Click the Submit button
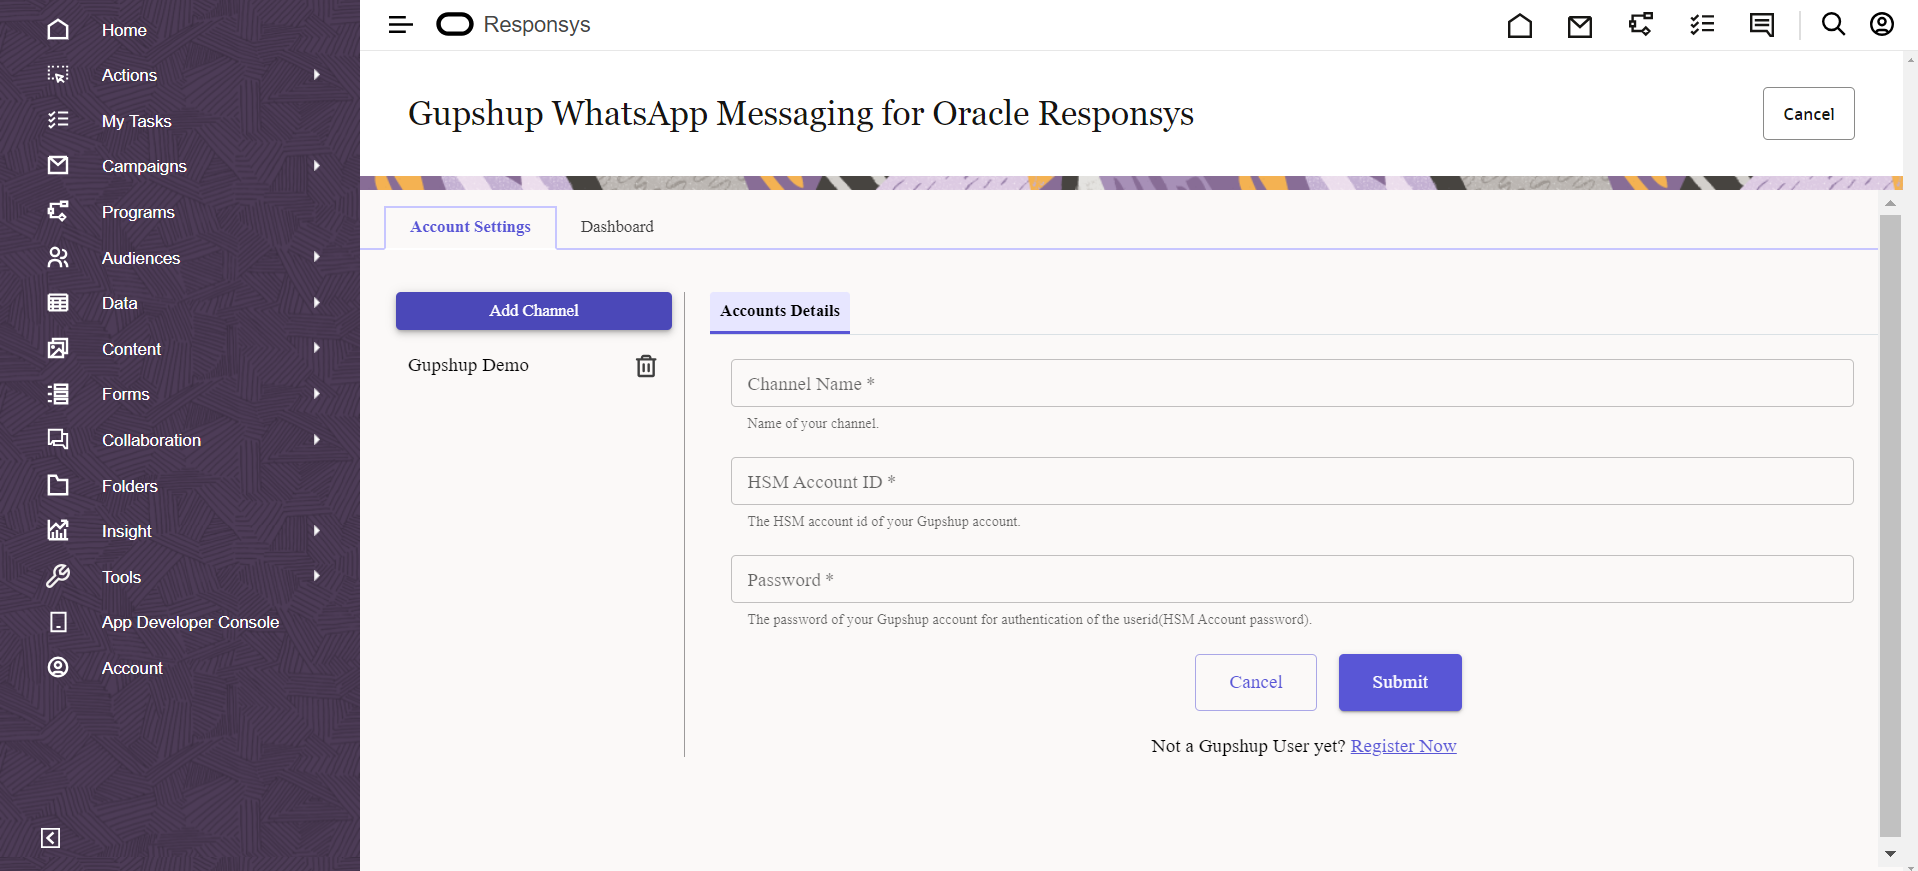 click(1400, 682)
